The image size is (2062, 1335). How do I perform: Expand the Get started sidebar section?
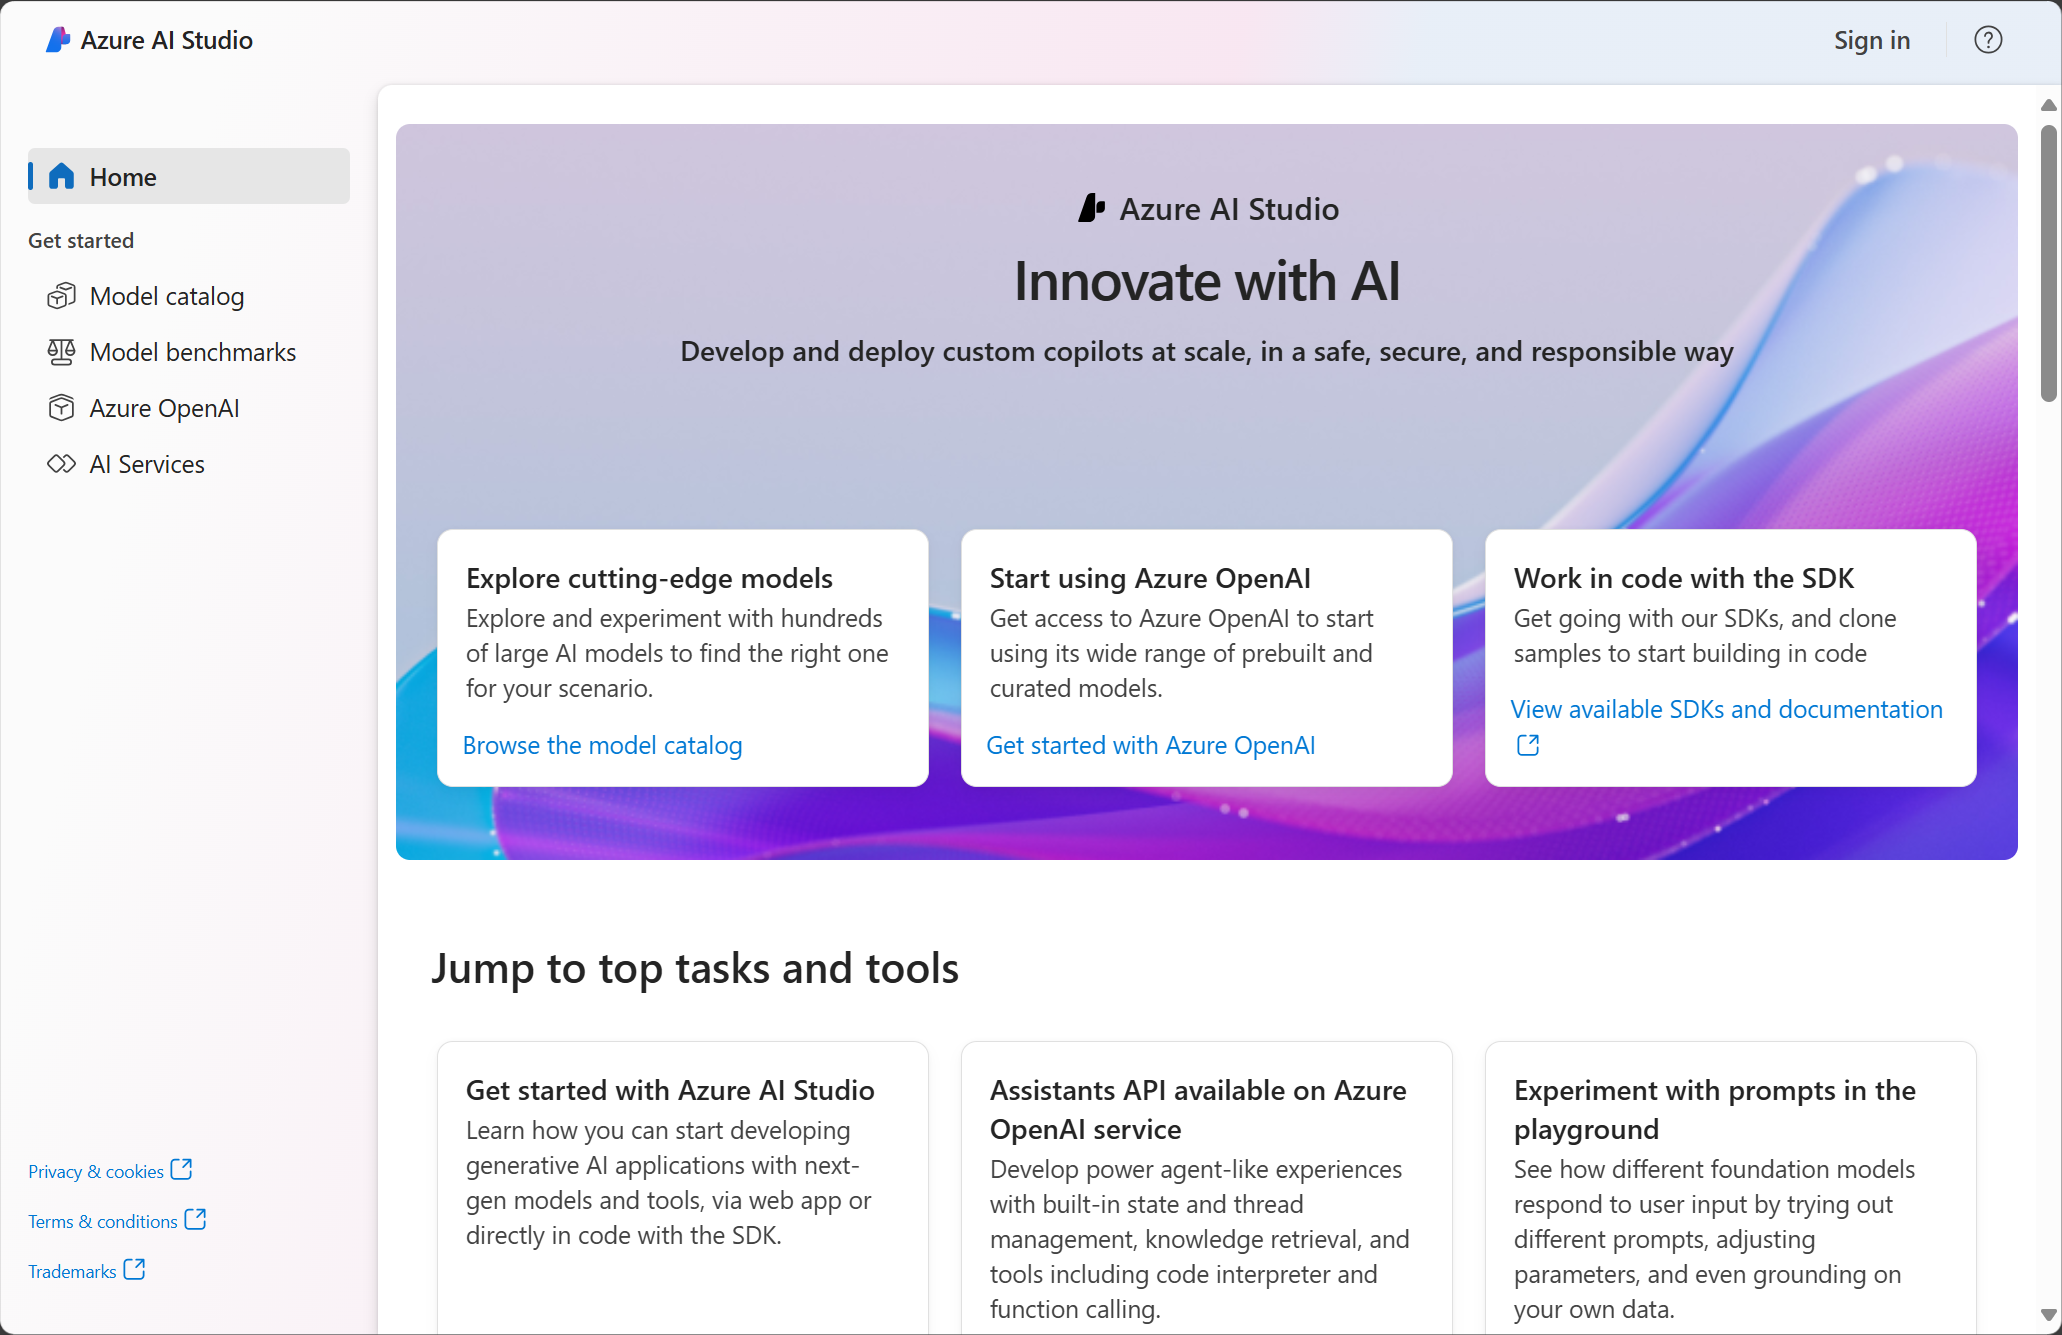(80, 239)
